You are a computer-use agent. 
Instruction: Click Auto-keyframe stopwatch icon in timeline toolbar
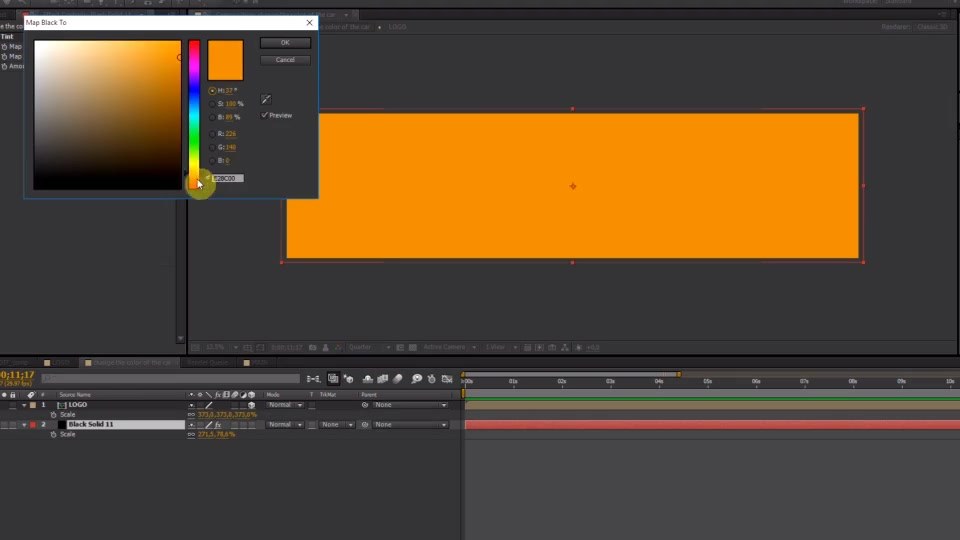pos(432,379)
